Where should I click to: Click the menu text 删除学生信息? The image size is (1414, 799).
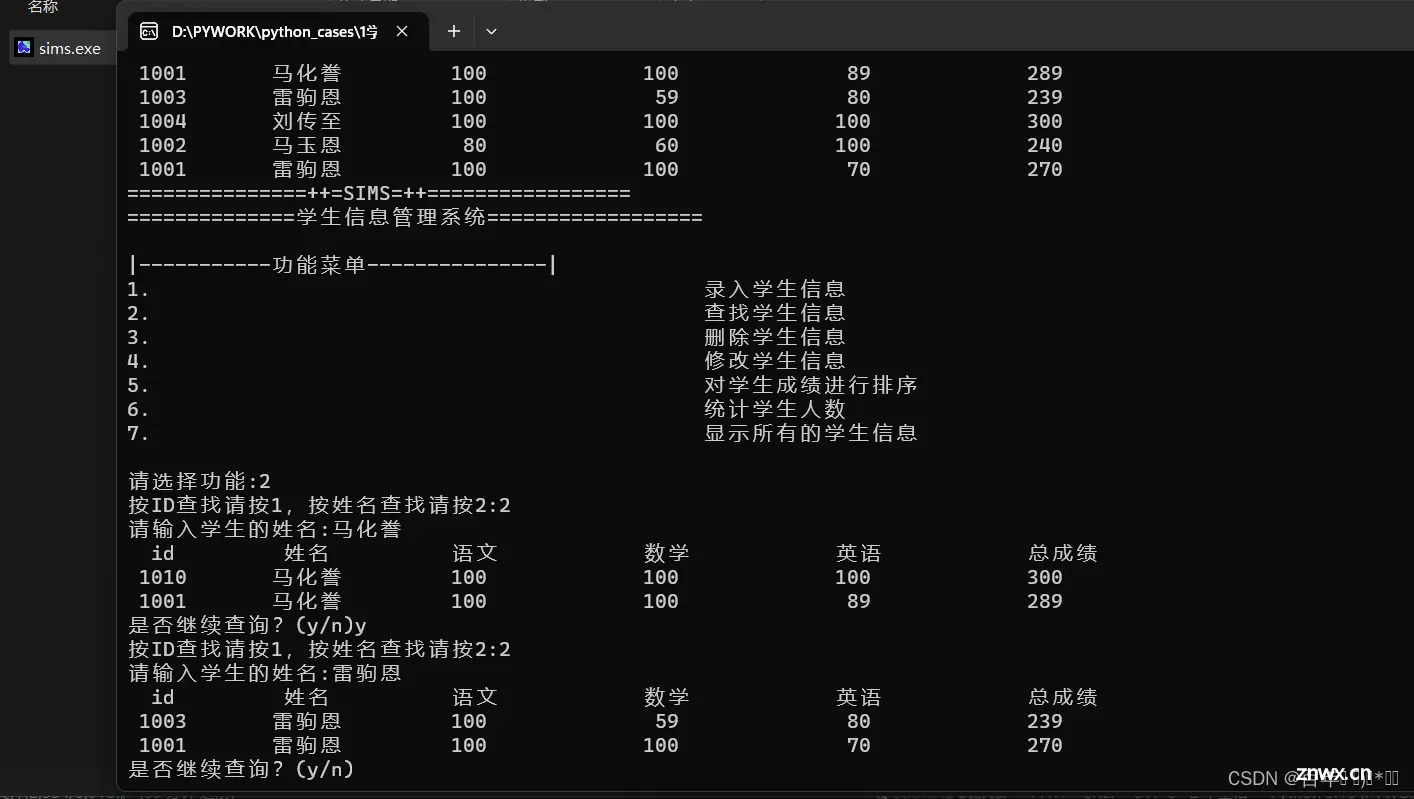pos(775,337)
